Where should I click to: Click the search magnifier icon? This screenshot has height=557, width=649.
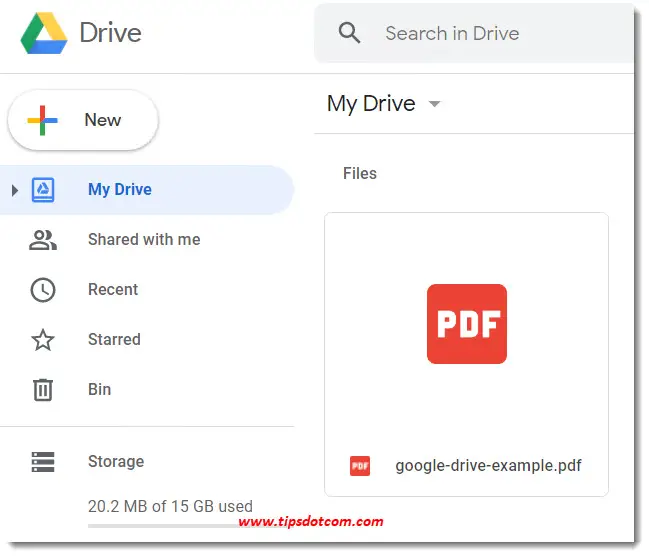click(x=349, y=33)
